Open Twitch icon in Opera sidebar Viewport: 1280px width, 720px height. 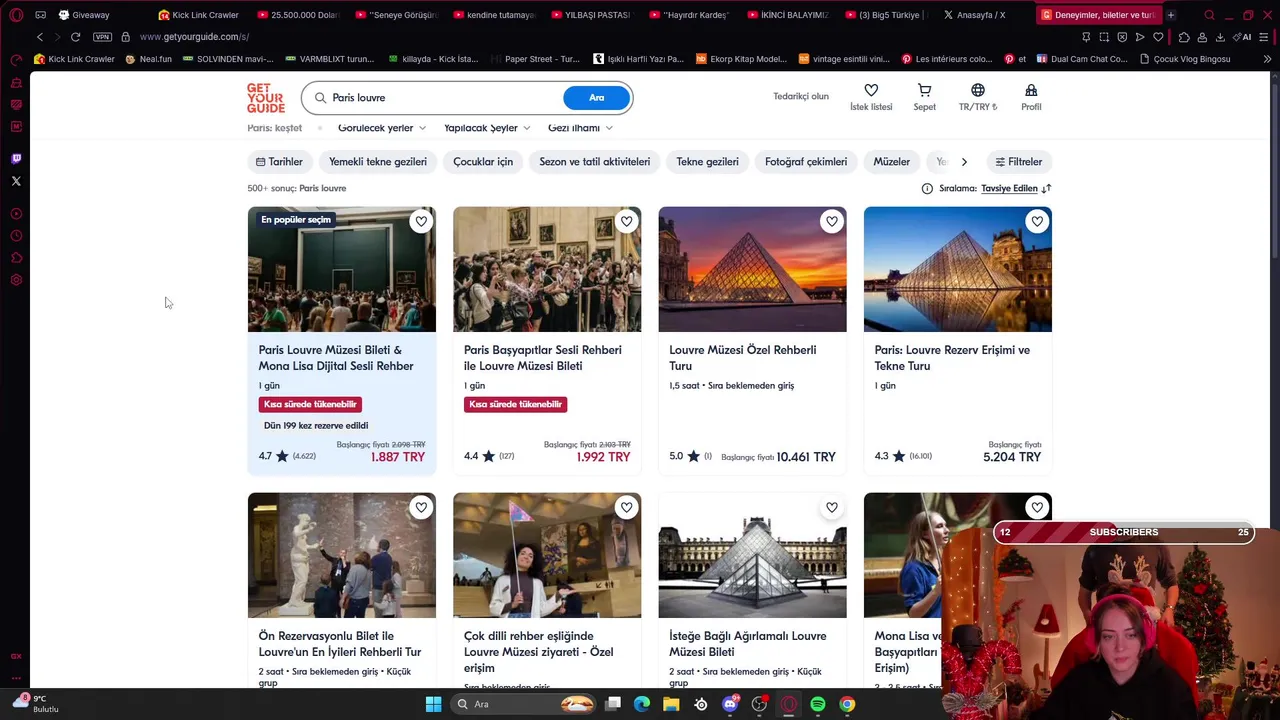16,158
